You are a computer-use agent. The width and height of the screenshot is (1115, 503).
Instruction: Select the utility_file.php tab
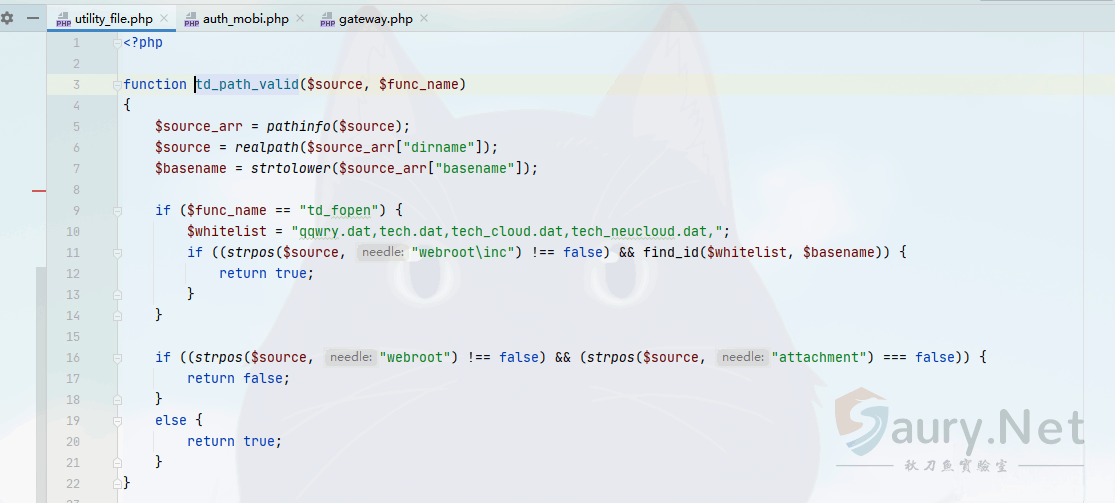(113, 19)
